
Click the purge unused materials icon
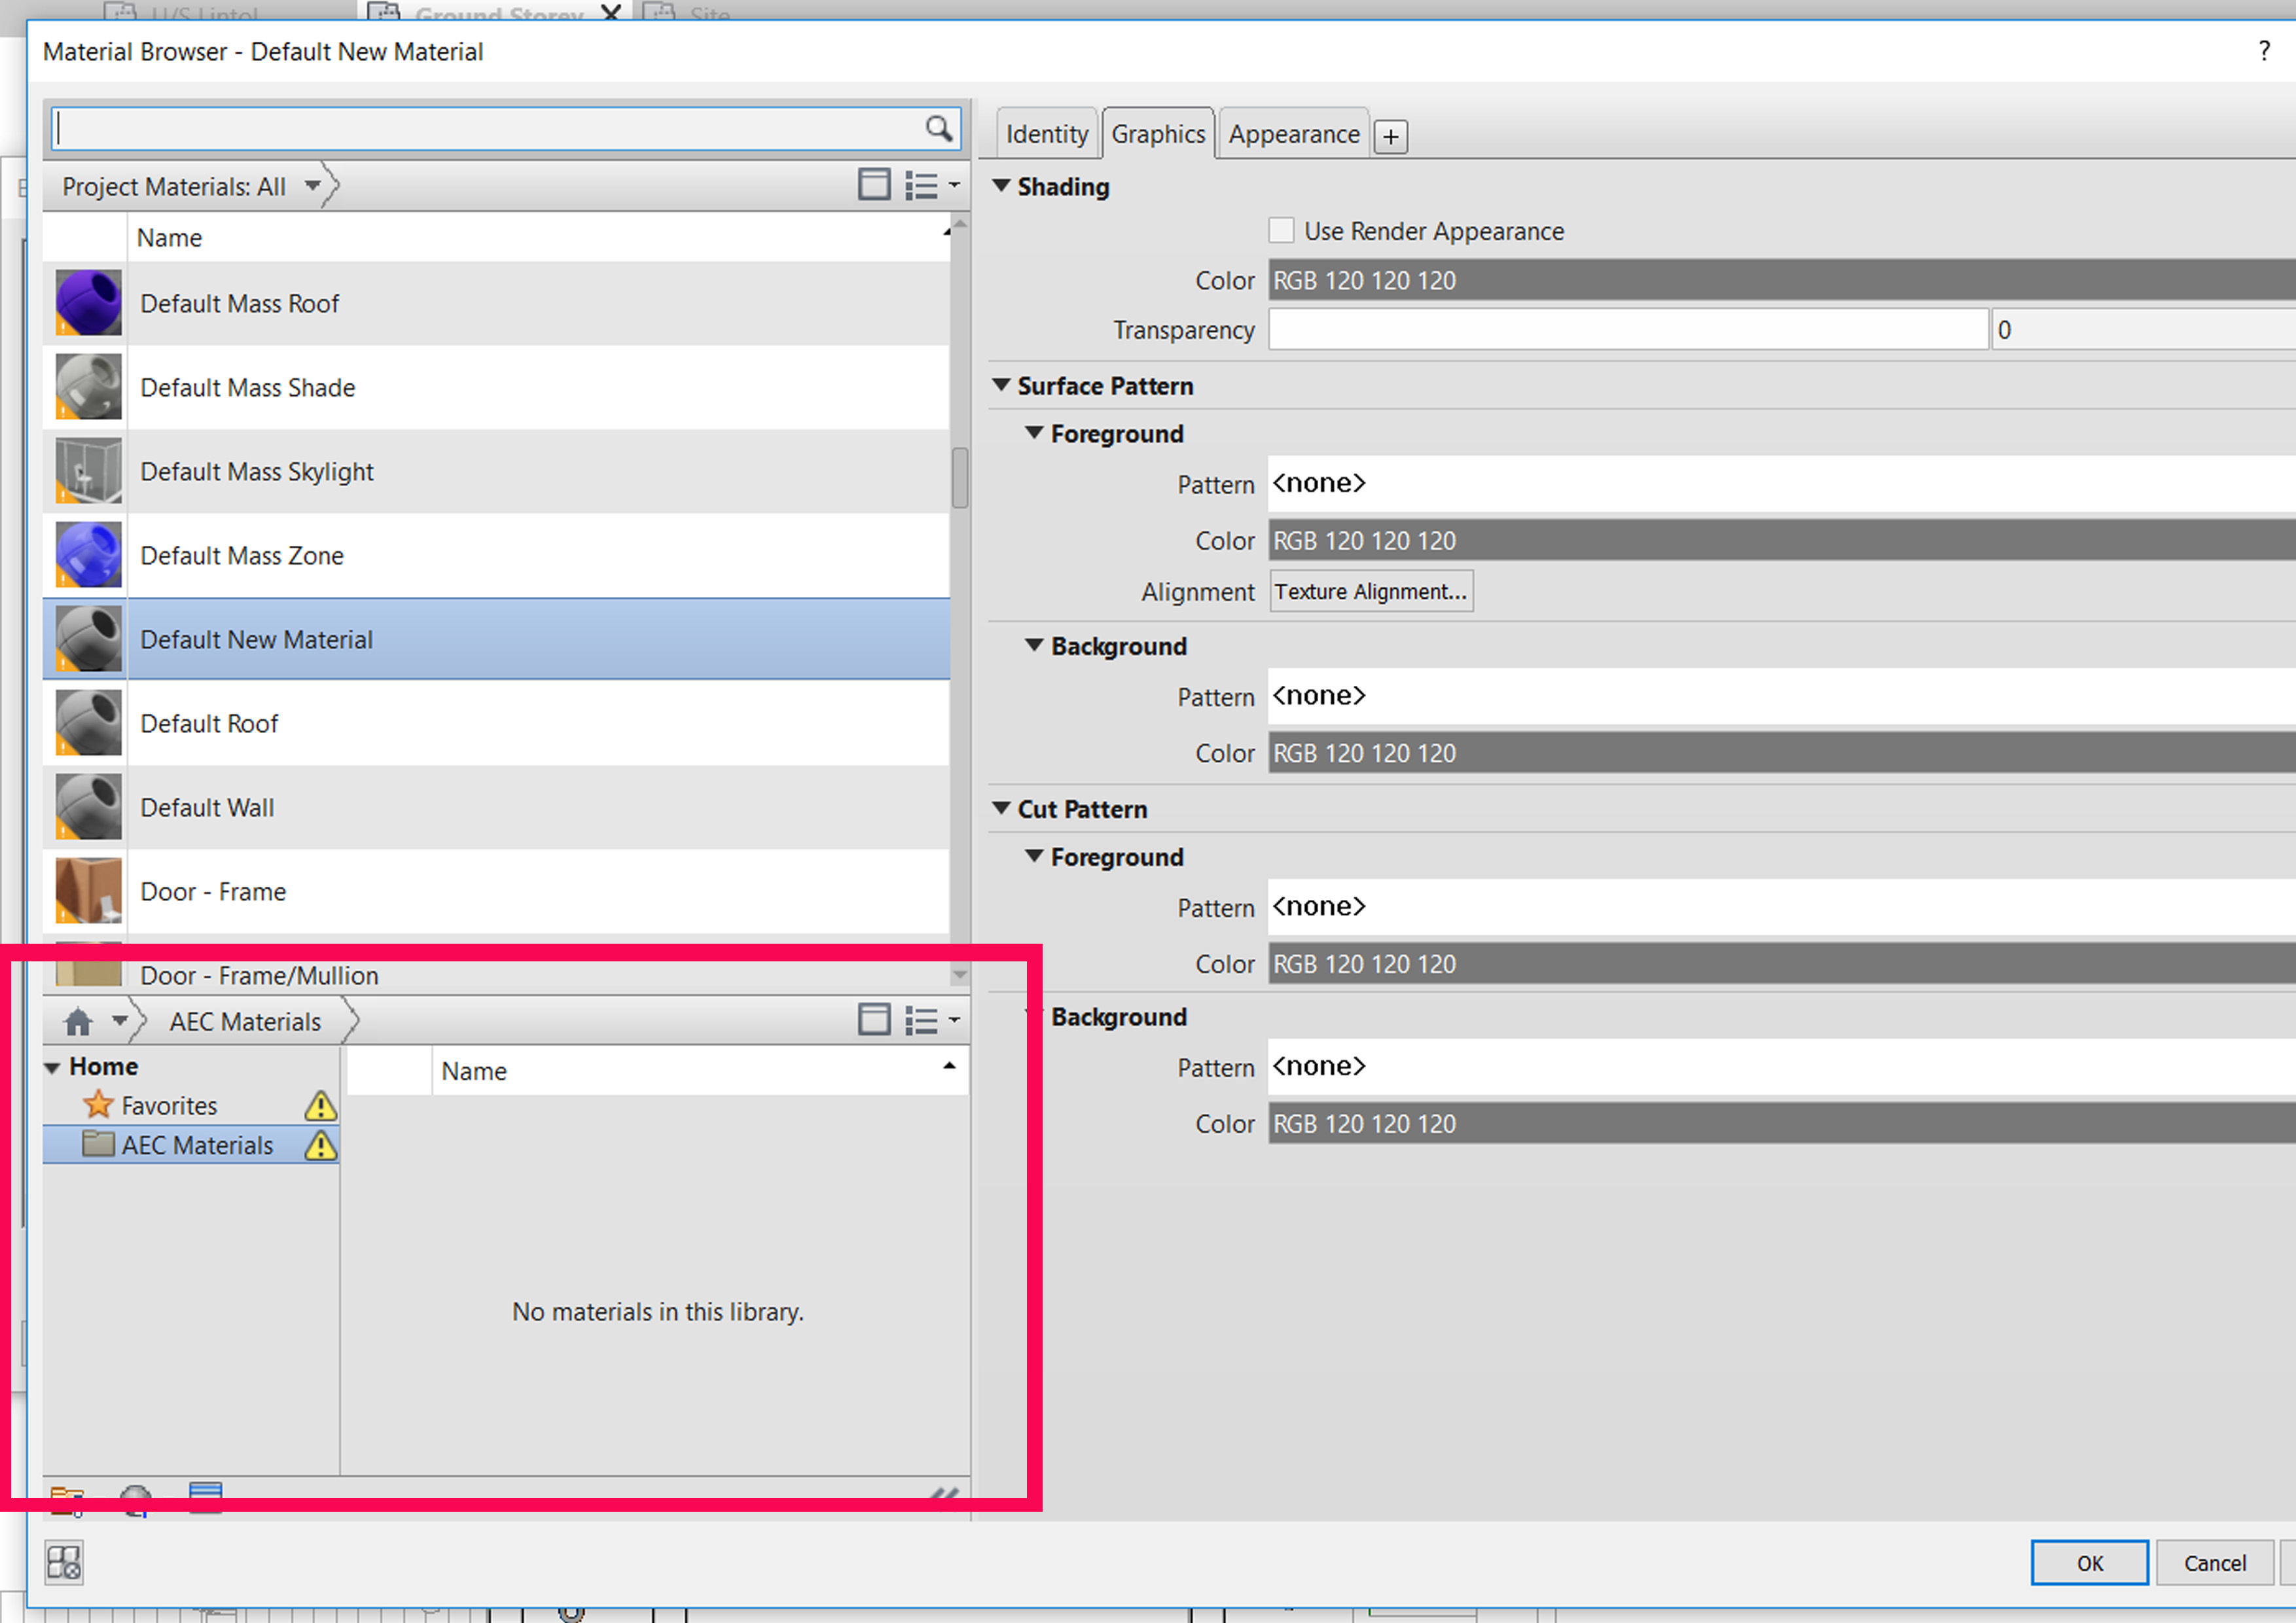[64, 1563]
